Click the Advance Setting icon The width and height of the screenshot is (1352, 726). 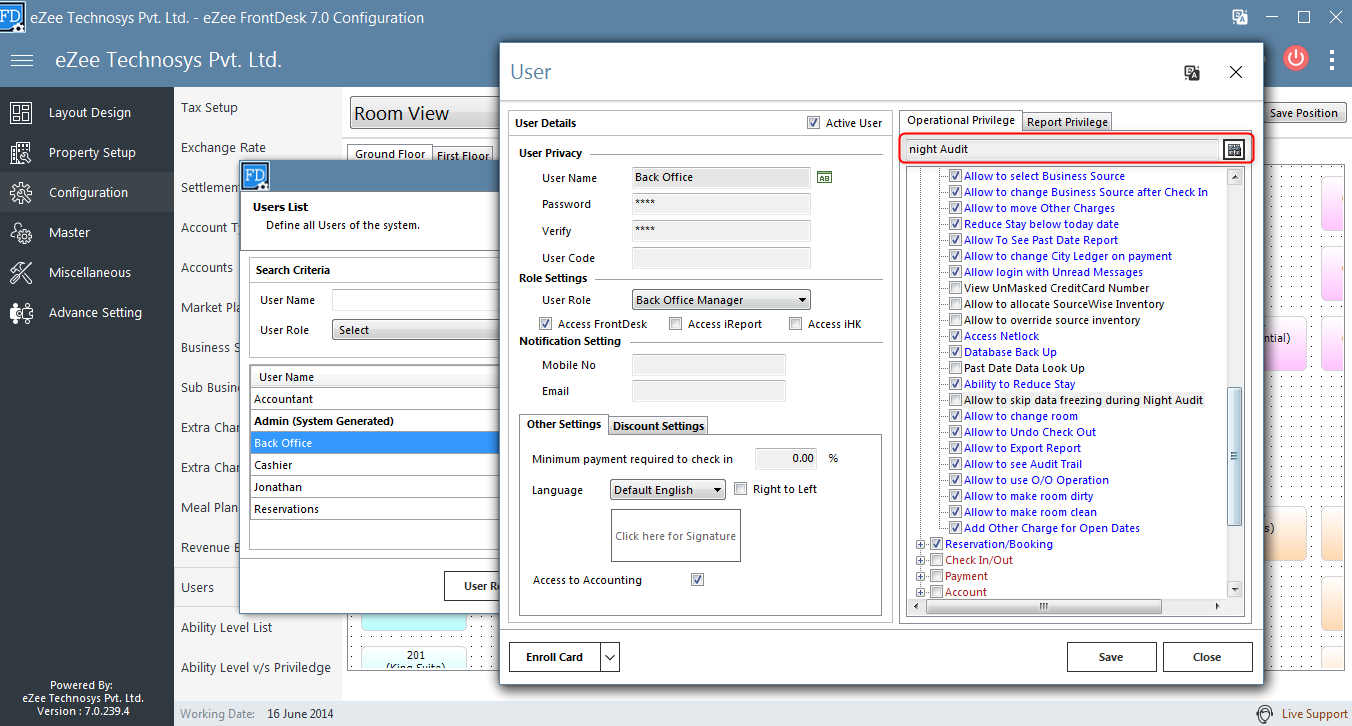(21, 312)
